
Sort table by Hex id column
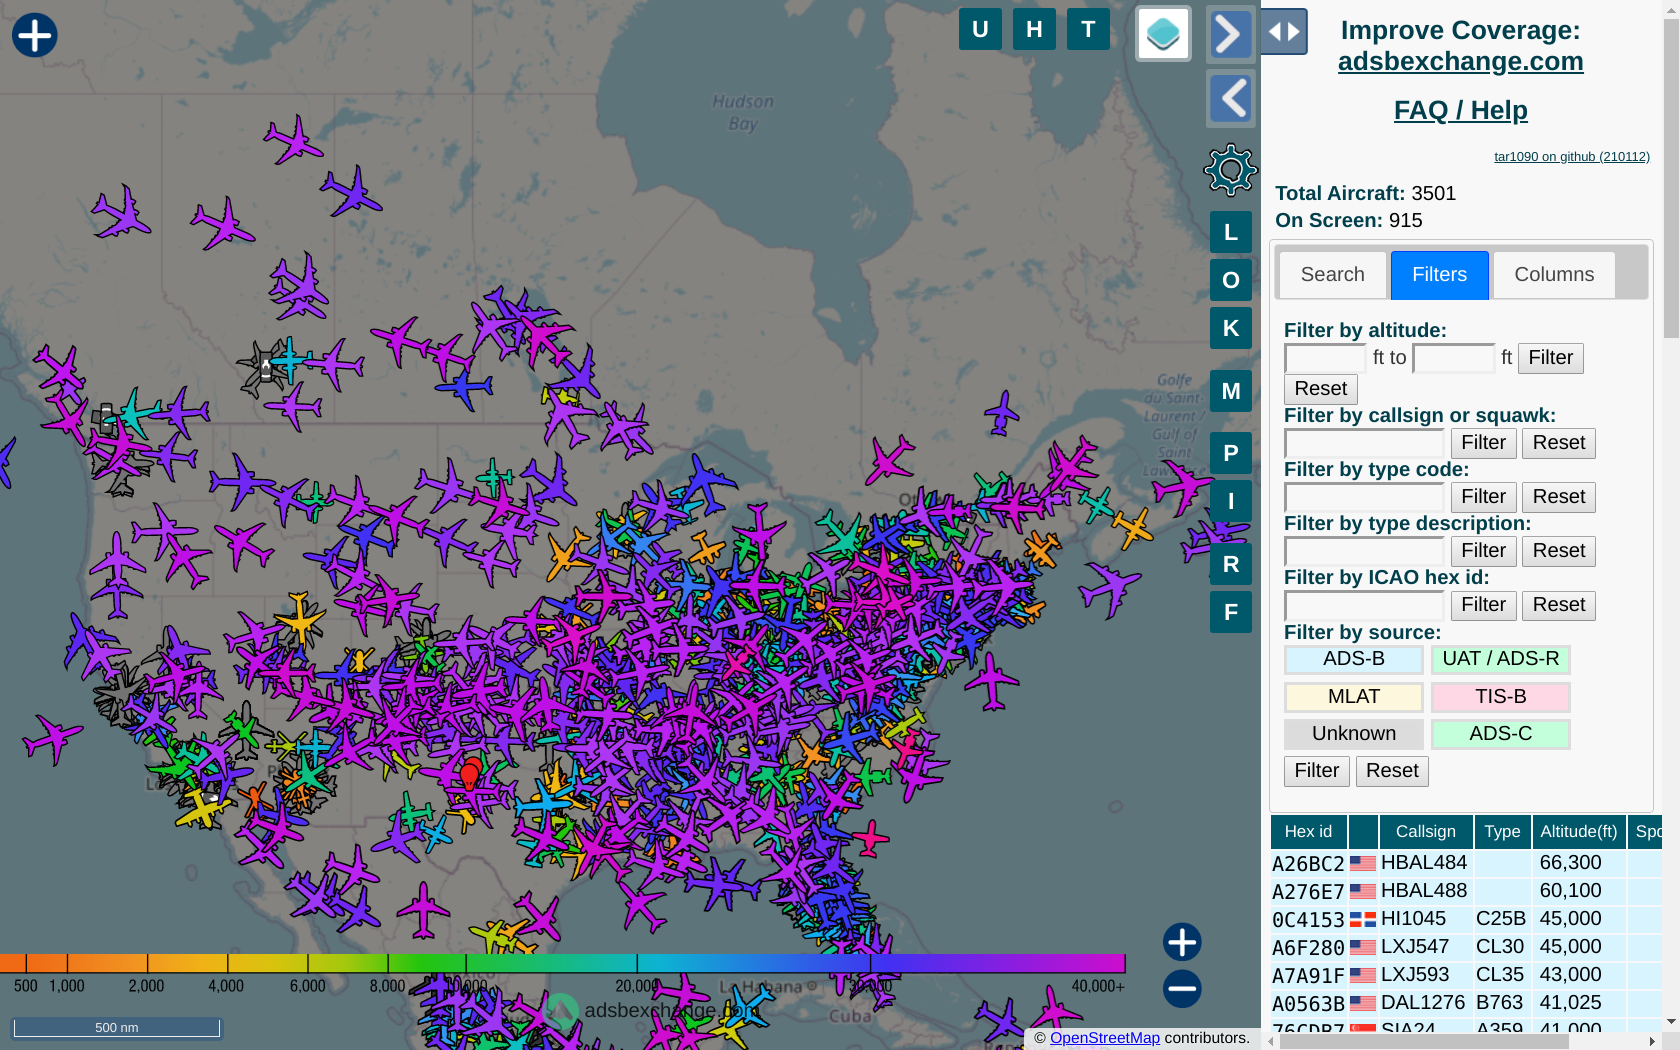1308,832
